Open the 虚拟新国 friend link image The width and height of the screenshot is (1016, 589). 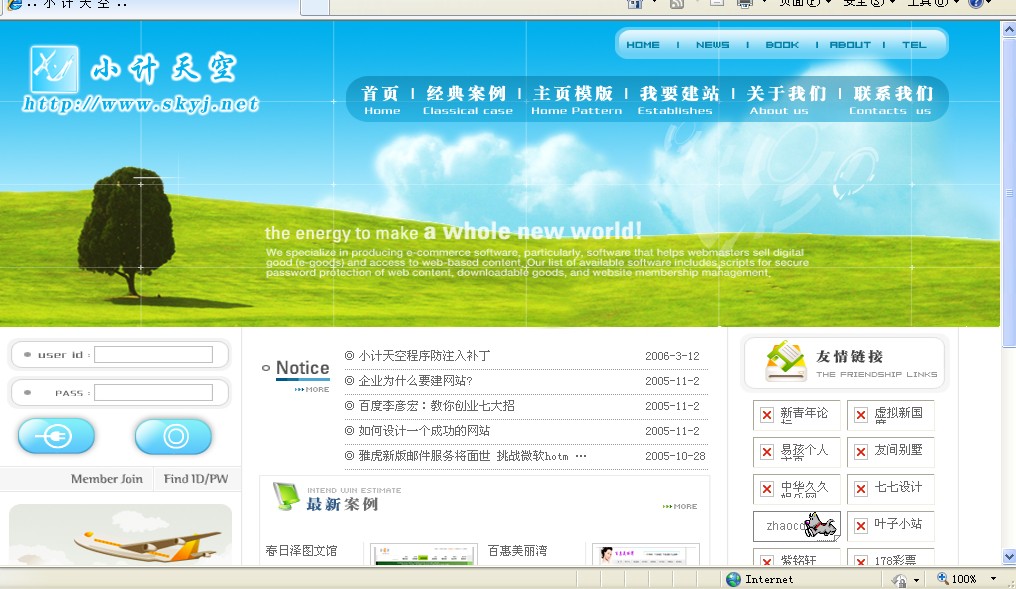tap(891, 415)
